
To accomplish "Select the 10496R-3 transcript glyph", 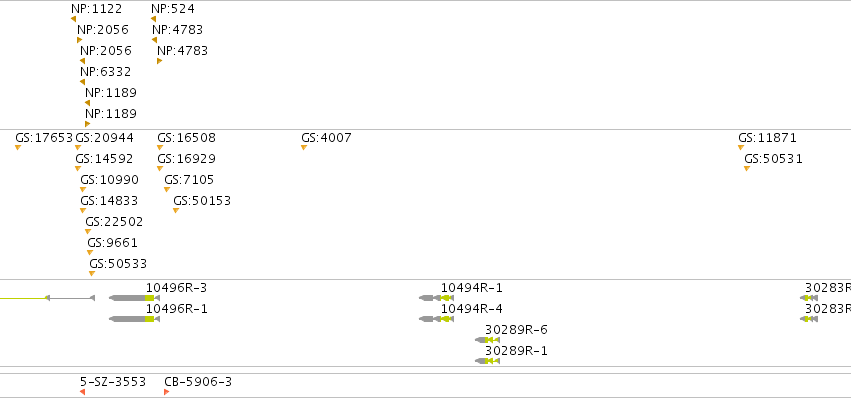I will coord(135,298).
